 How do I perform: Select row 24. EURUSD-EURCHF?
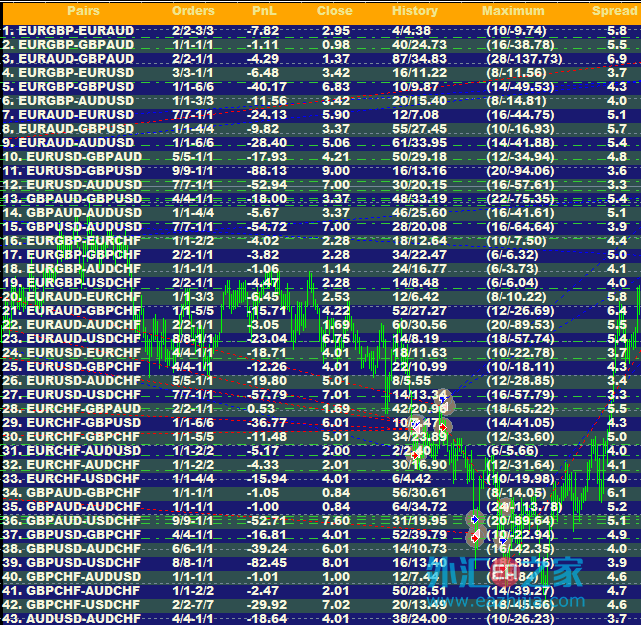pos(322,353)
